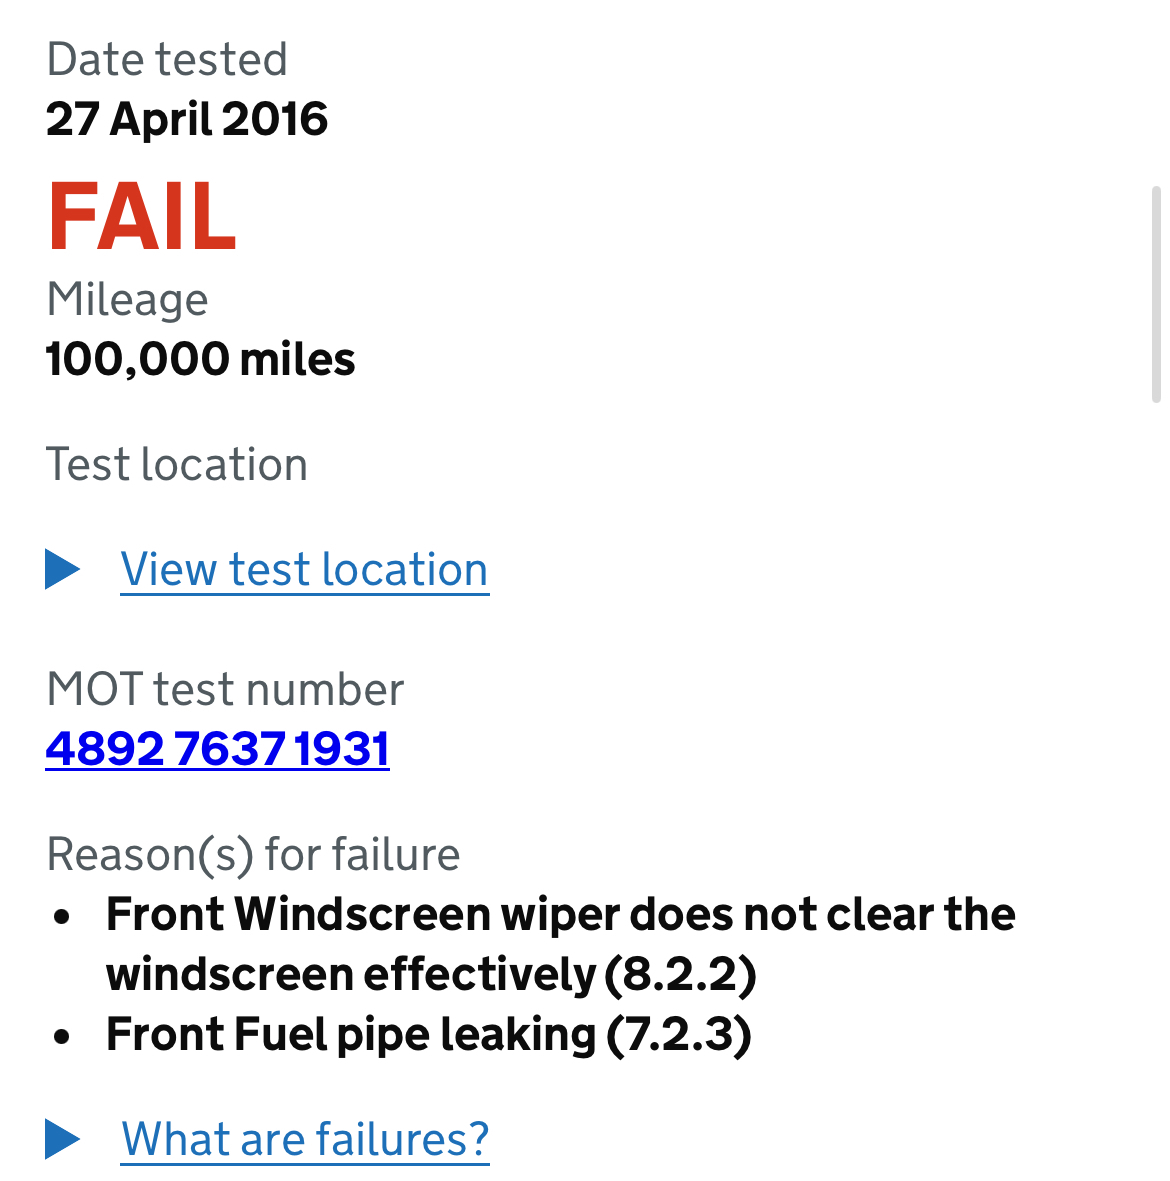Click the bullet beside the fuel pipe failure
This screenshot has height=1181, width=1170.
[x=62, y=1036]
